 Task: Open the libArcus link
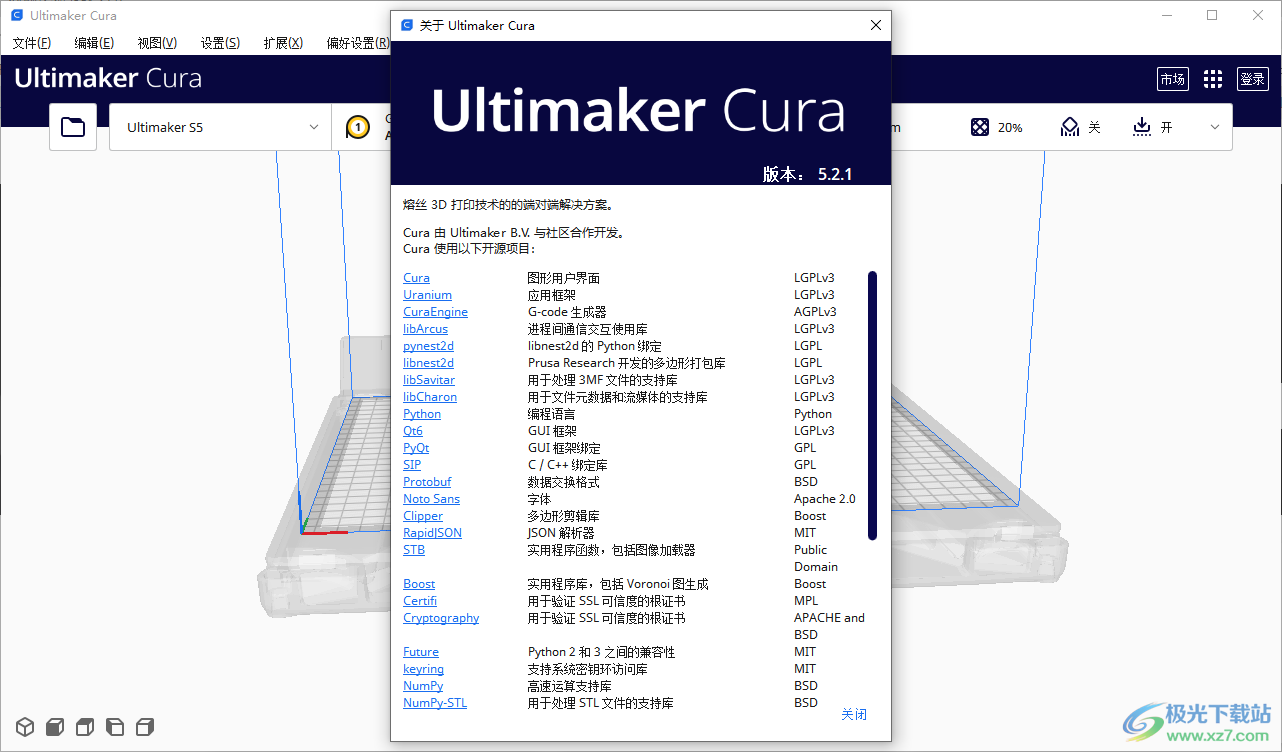425,329
